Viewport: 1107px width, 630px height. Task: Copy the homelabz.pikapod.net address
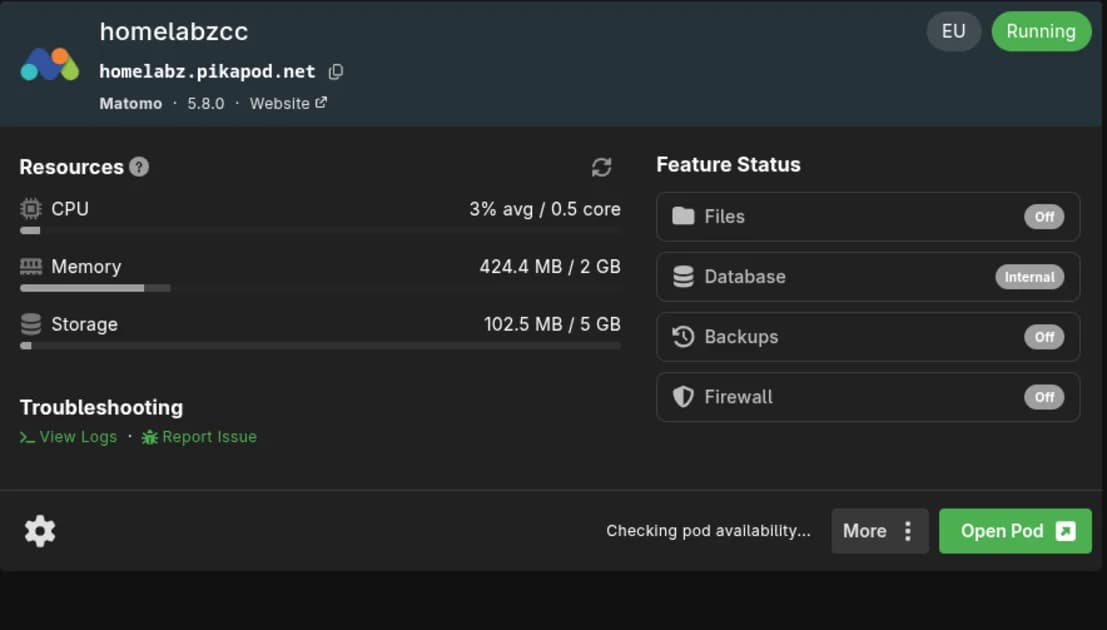pyautogui.click(x=334, y=71)
